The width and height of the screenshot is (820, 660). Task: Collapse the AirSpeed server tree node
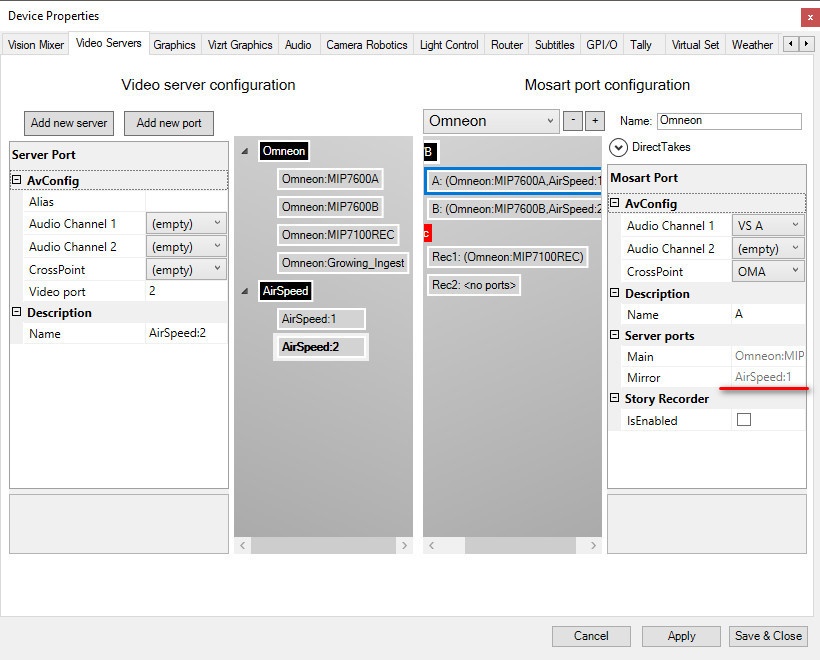click(x=246, y=291)
